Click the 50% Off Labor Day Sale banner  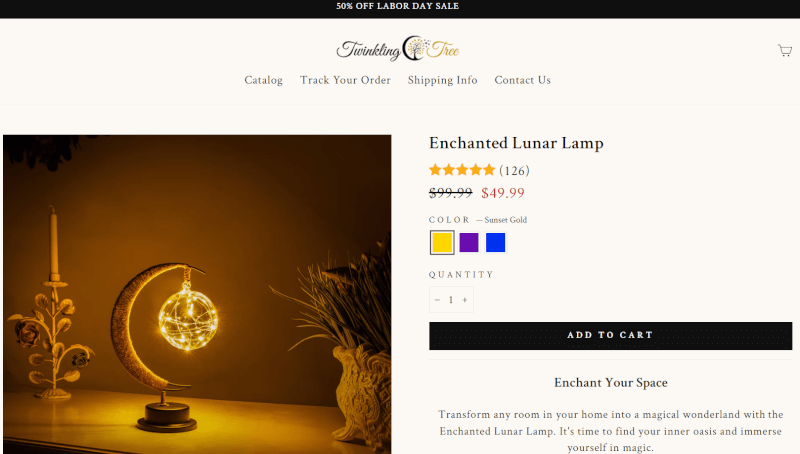coord(397,6)
